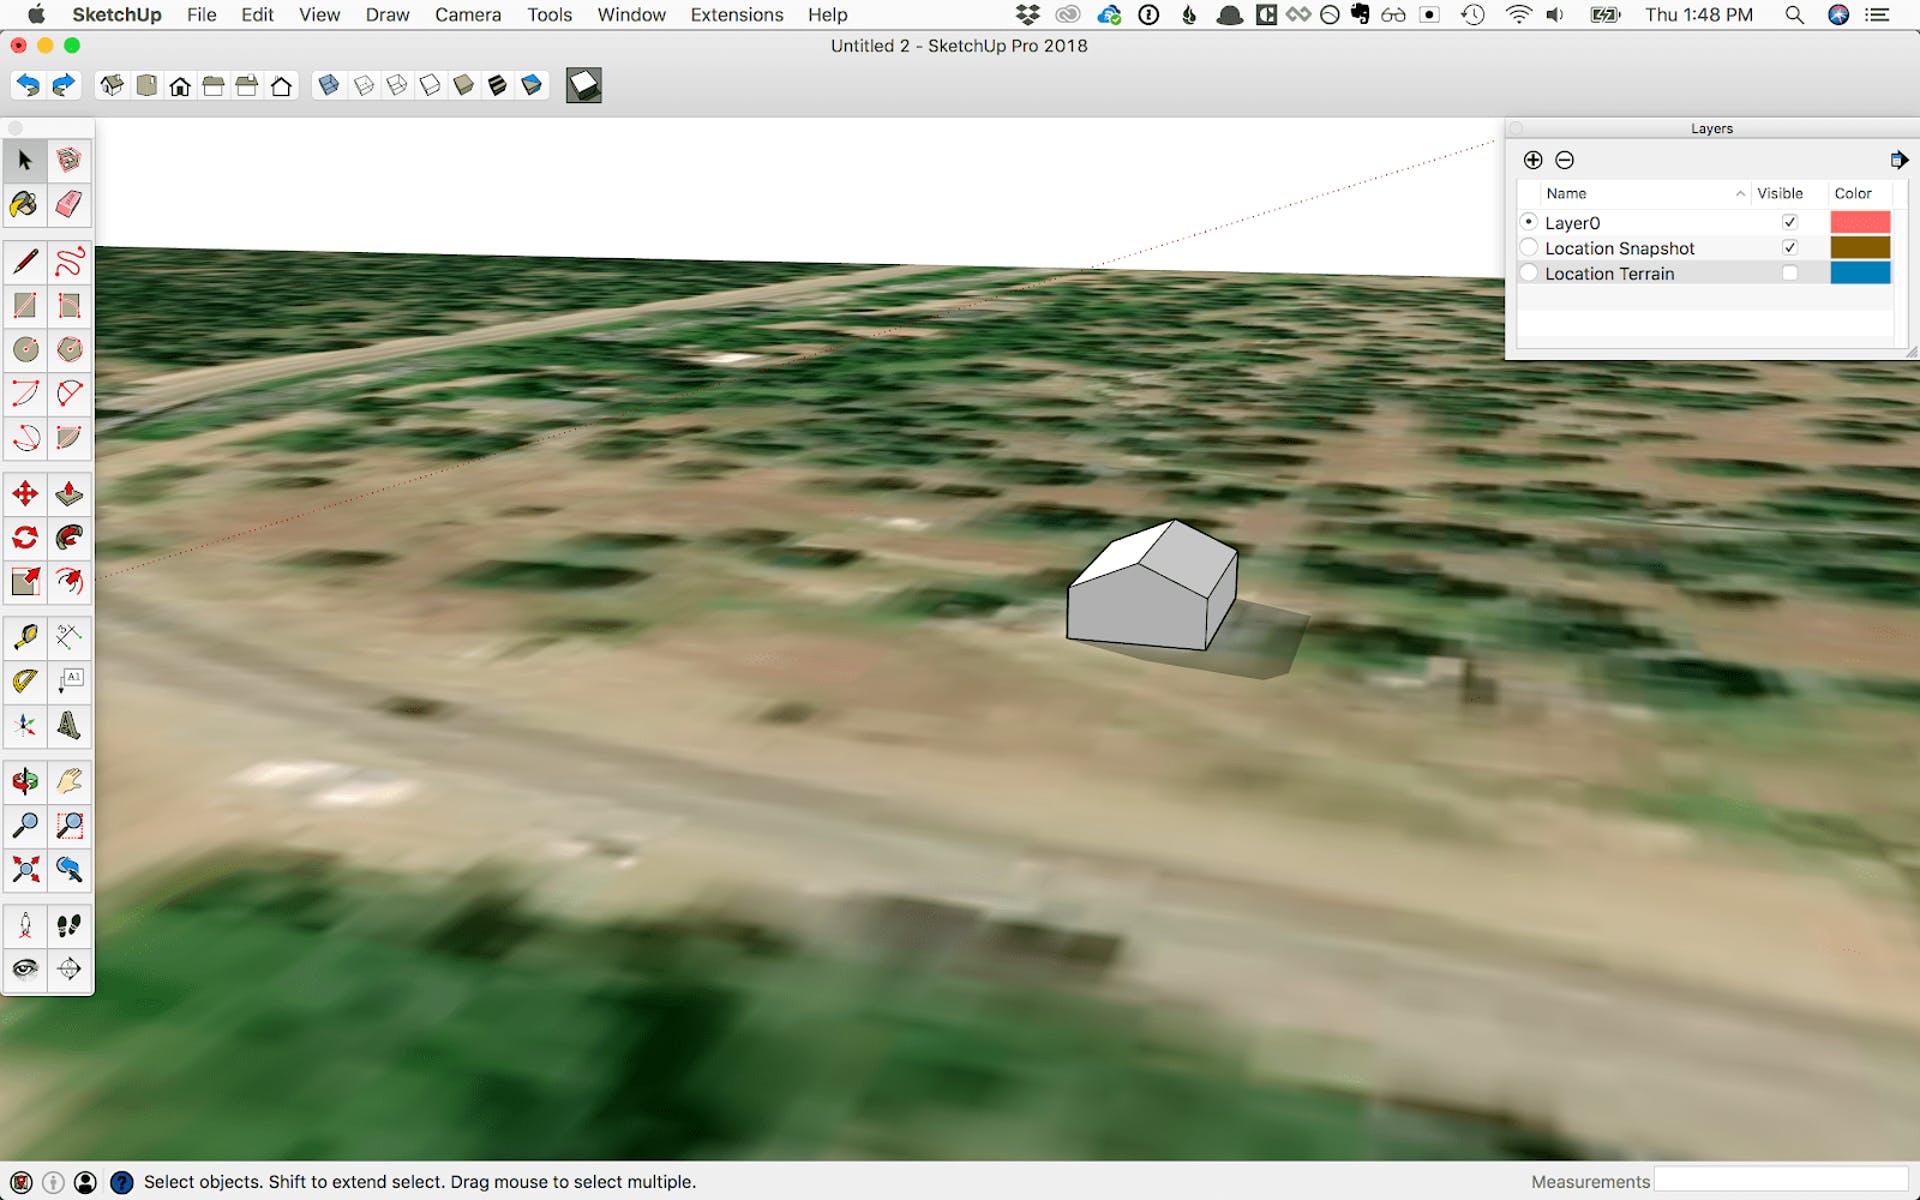This screenshot has height=1200, width=1920.
Task: Select the Line pencil tool
Action: [x=25, y=261]
